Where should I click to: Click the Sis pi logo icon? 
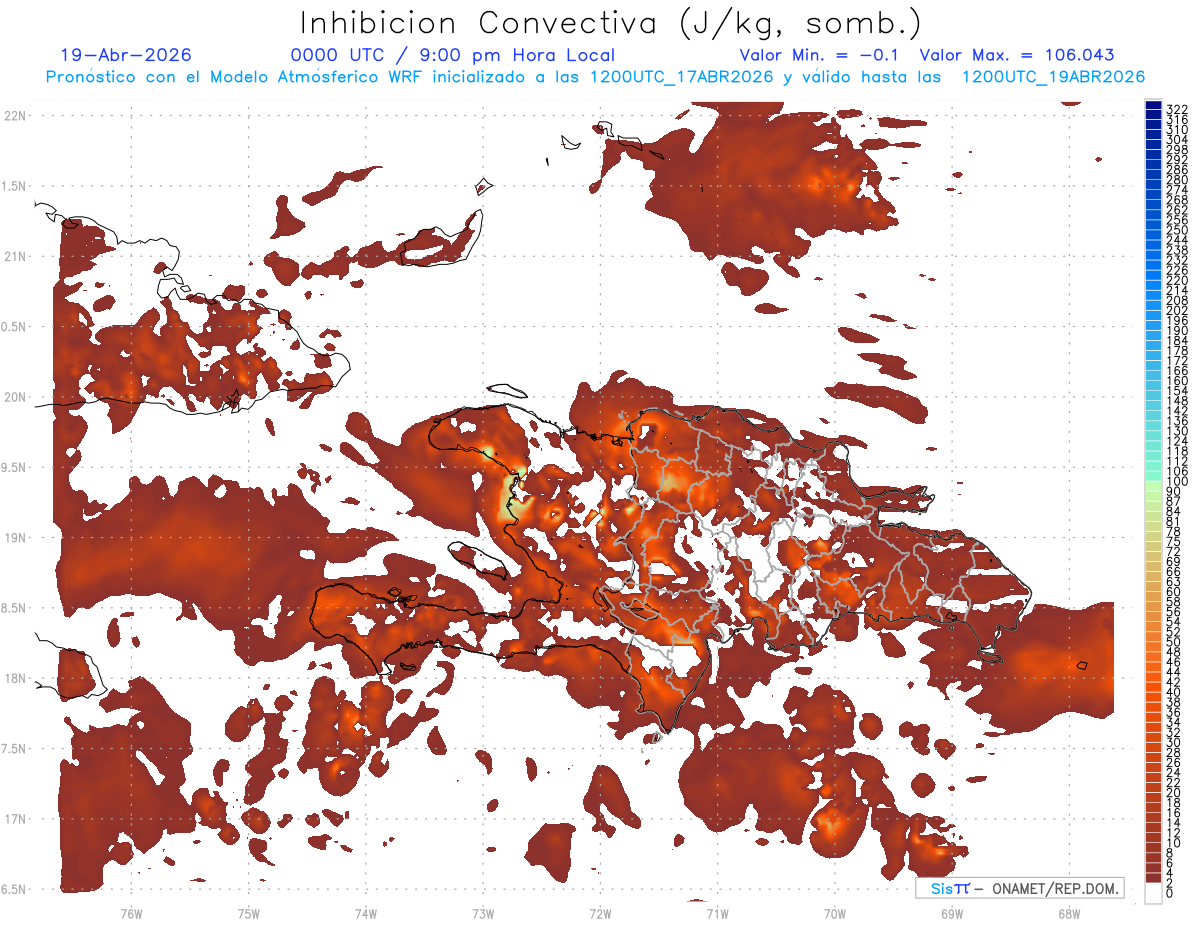(950, 888)
